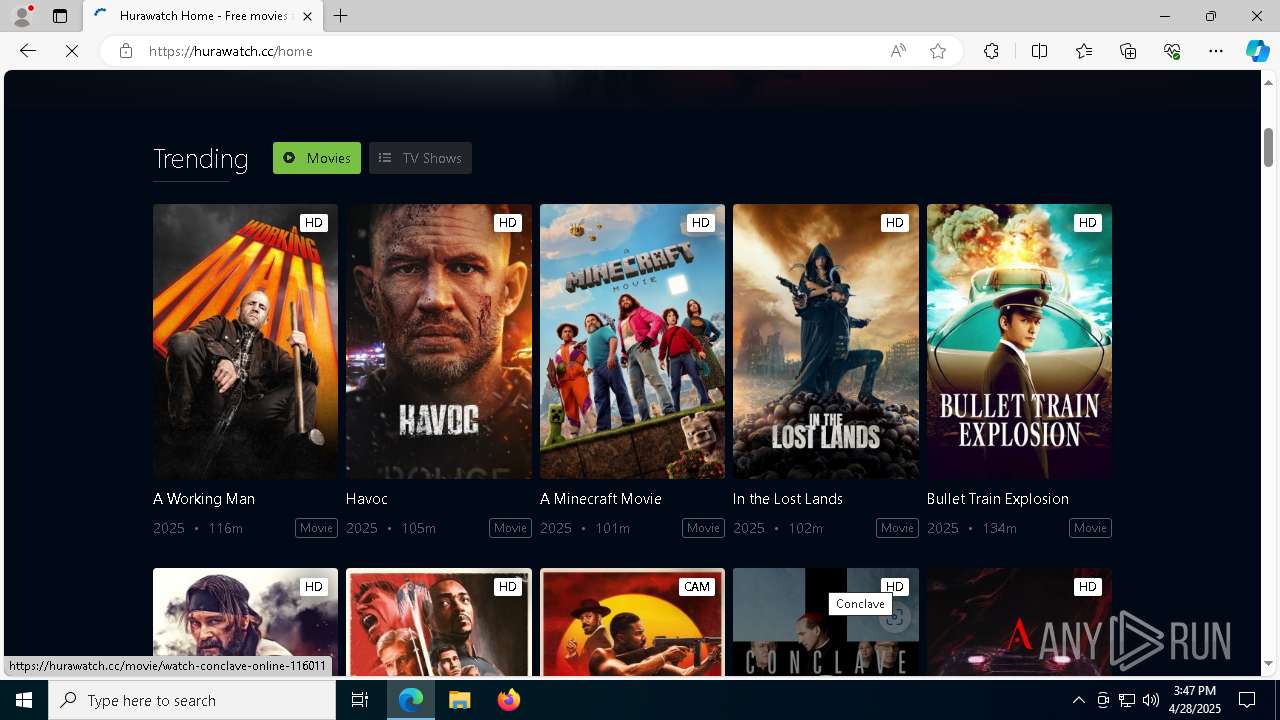Click the Havoc title link

(367, 498)
